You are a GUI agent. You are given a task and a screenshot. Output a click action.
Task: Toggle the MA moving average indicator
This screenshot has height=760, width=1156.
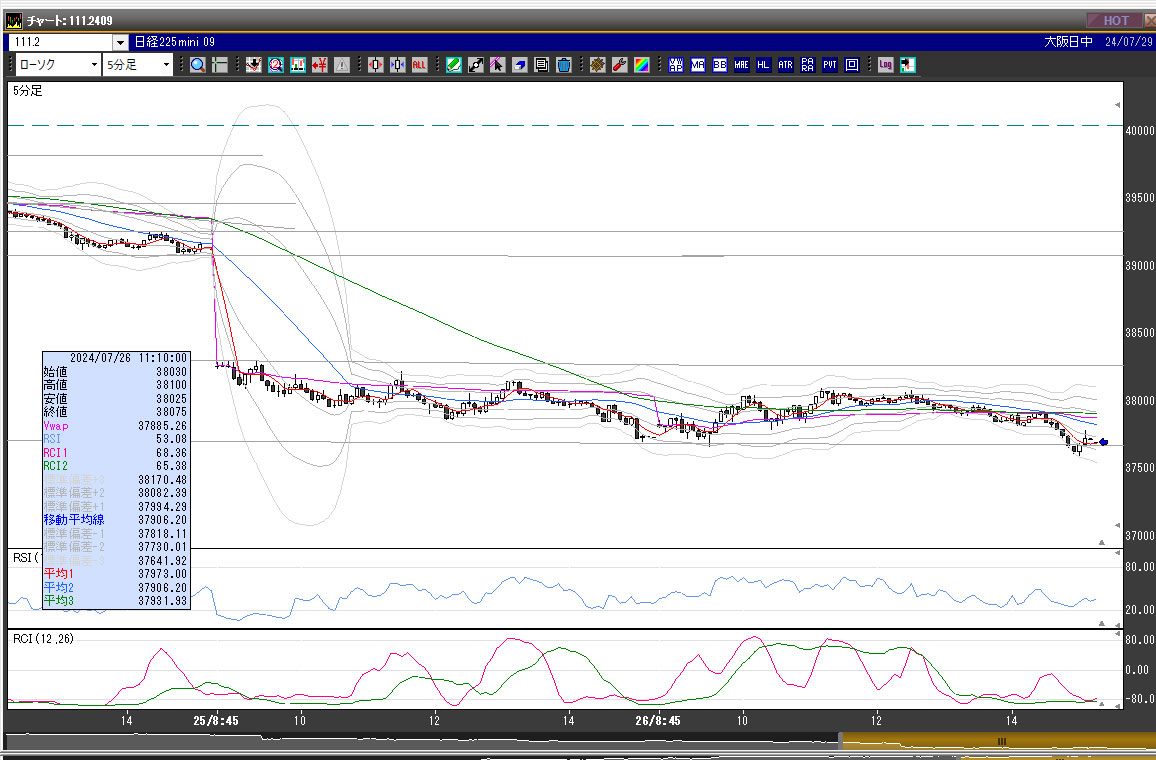[697, 65]
